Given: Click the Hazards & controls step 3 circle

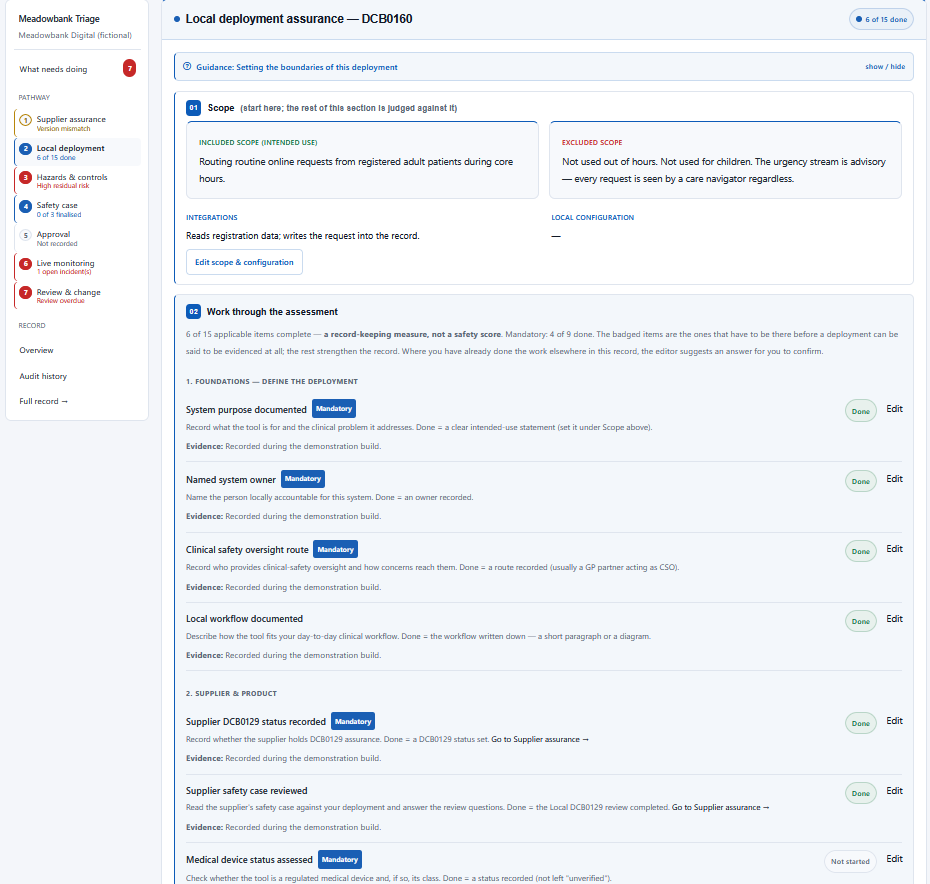Looking at the screenshot, I should (26, 177).
